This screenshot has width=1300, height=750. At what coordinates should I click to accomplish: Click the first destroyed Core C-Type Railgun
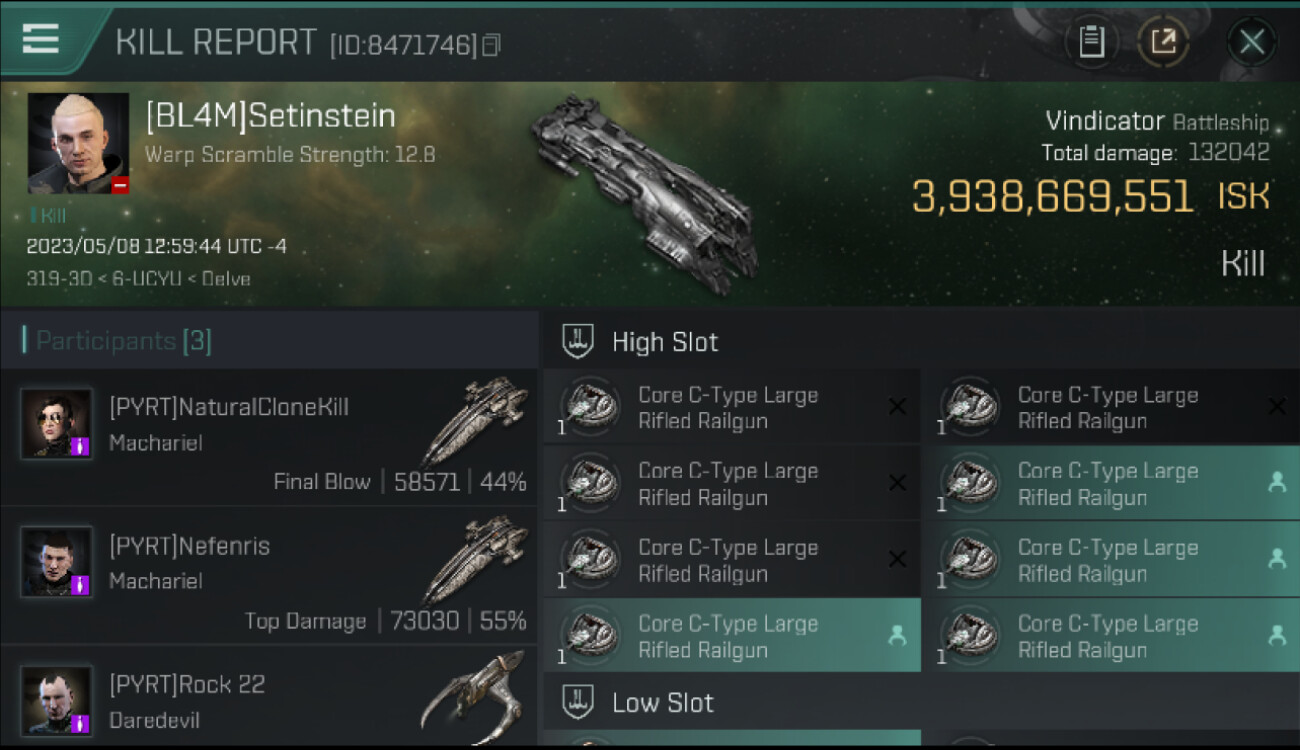(730, 407)
